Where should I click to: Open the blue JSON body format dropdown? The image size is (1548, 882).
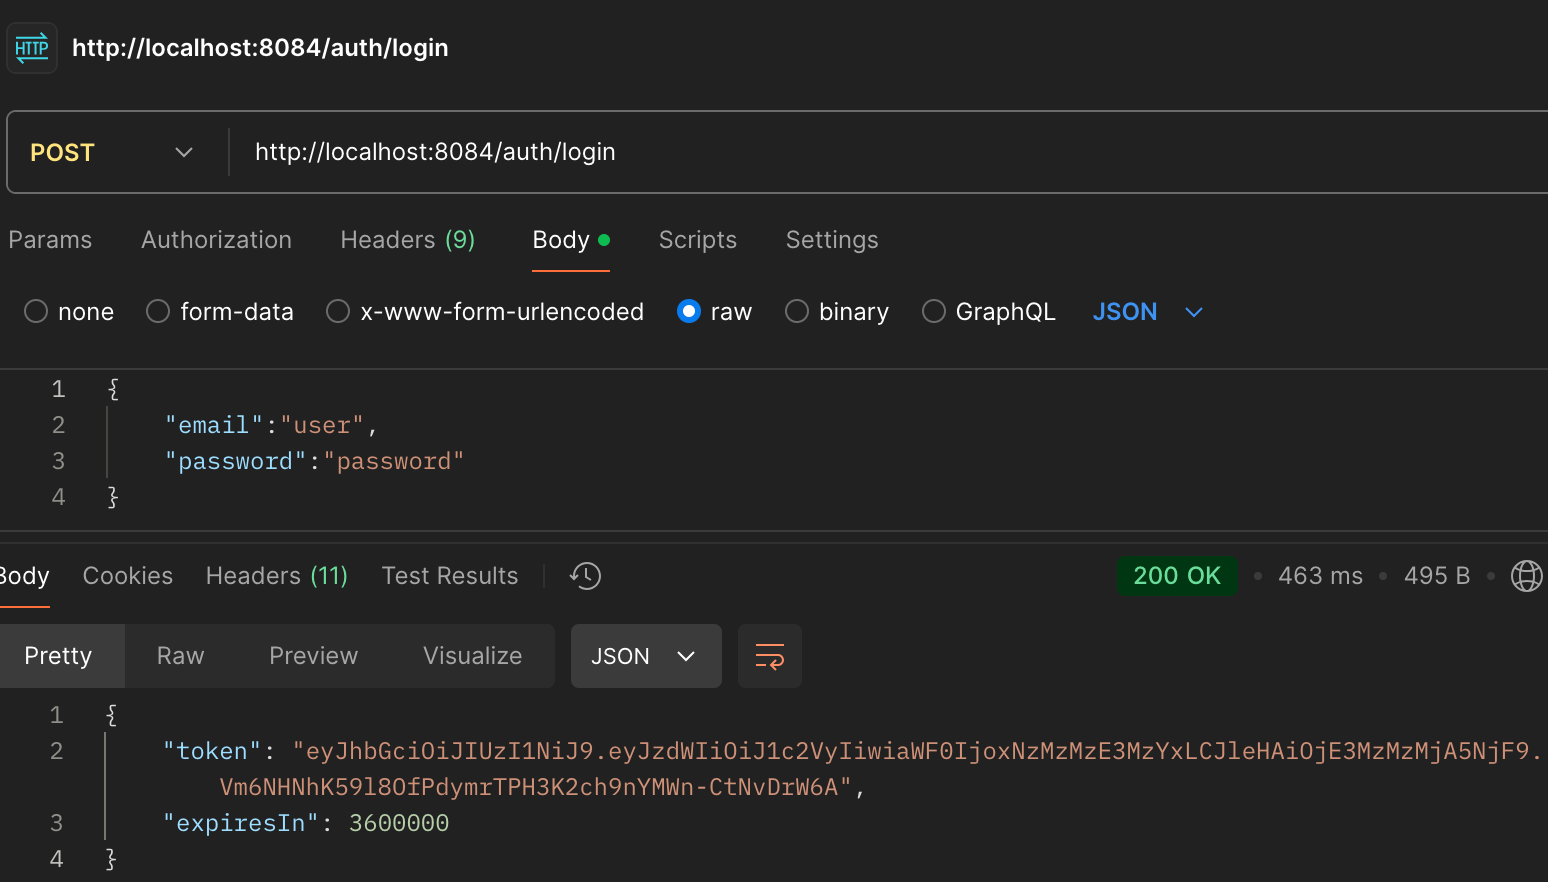click(1147, 312)
